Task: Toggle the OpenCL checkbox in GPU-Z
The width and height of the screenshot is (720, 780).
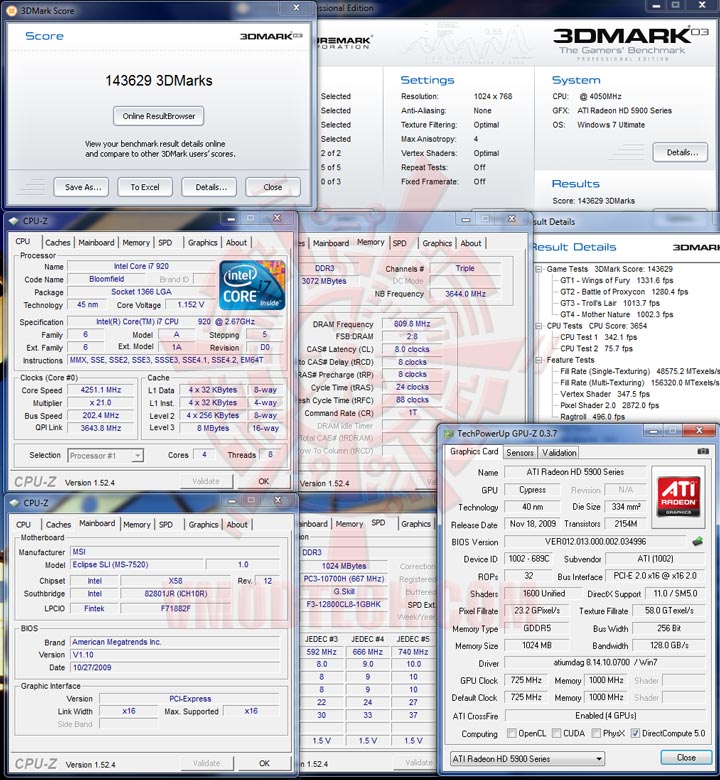Action: pos(511,733)
